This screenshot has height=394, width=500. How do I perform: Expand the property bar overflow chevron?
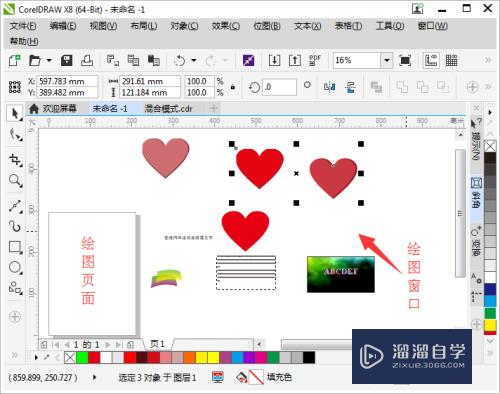(488, 87)
